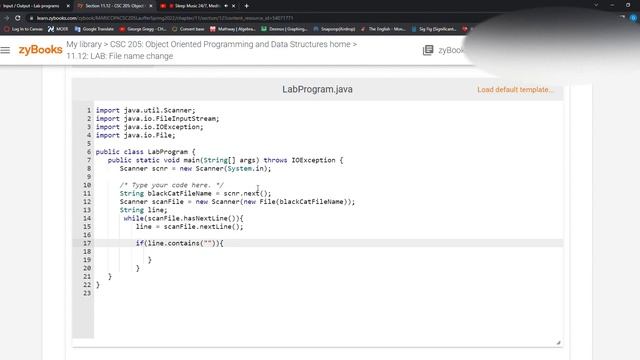Close the Input / Output Lab programs tab
This screenshot has height=360, width=640.
click(x=68, y=6)
